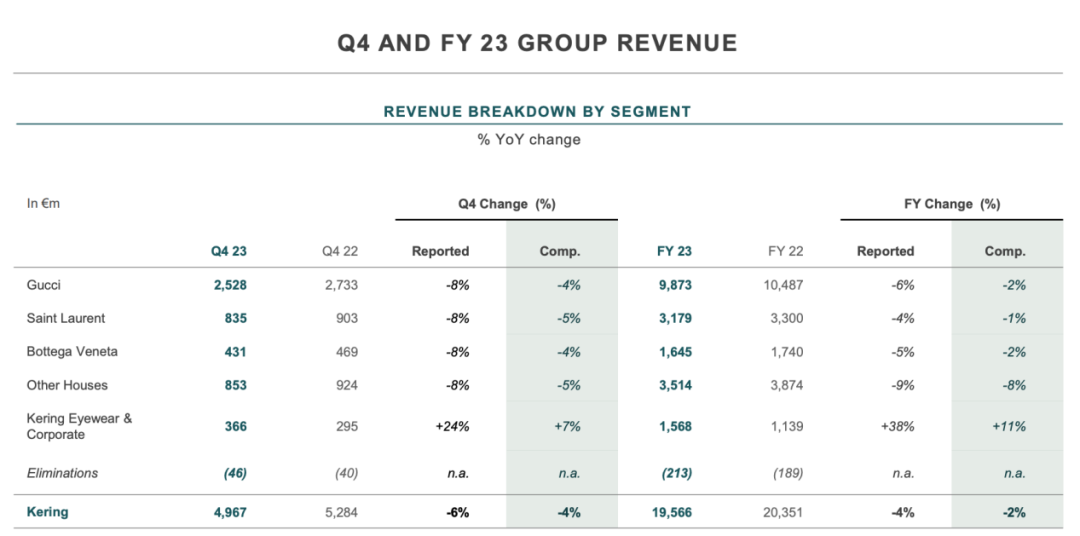Click the Q4 AND FY 23 GROUP REVENUE title
The width and height of the screenshot is (1080, 536).
[538, 43]
